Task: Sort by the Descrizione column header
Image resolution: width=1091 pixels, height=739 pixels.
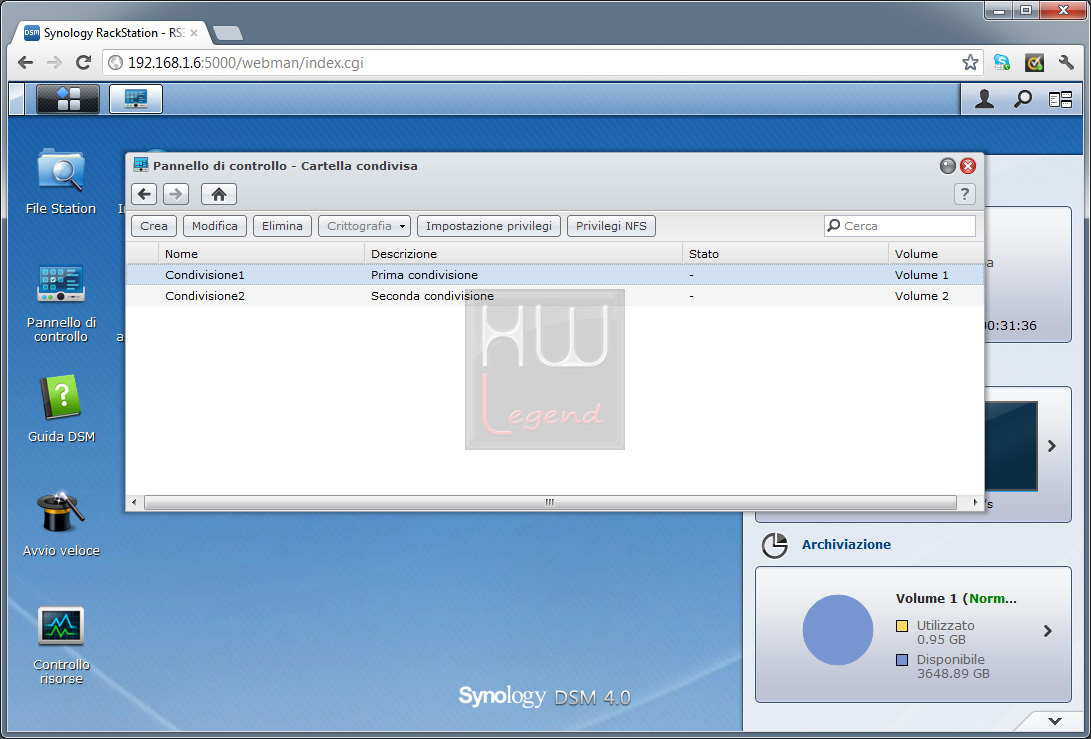Action: click(x=523, y=254)
